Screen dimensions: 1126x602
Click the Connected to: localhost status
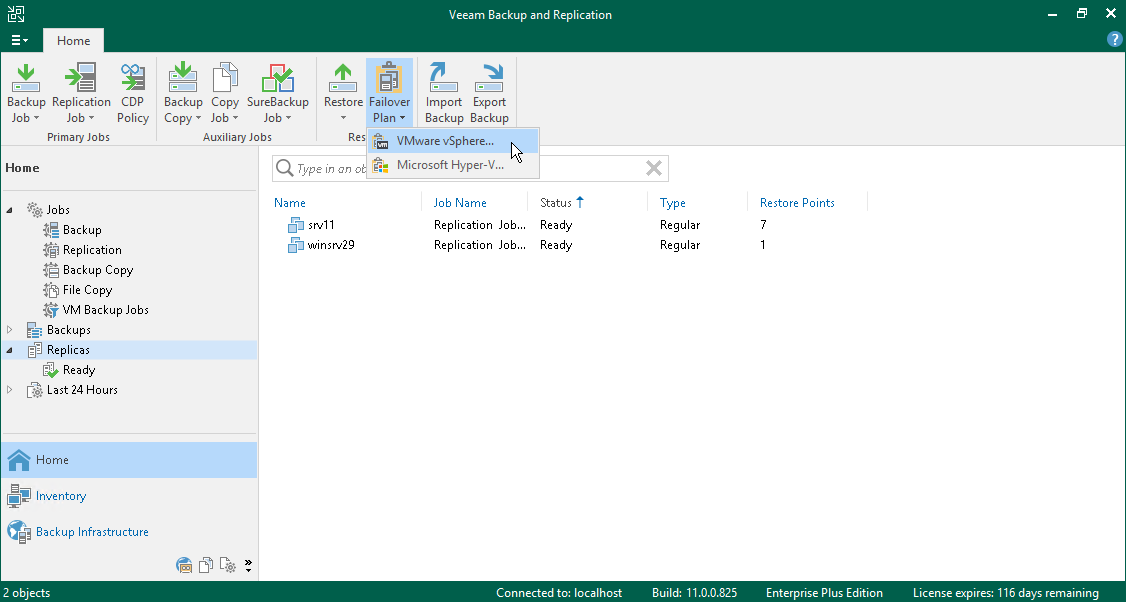tap(559, 593)
